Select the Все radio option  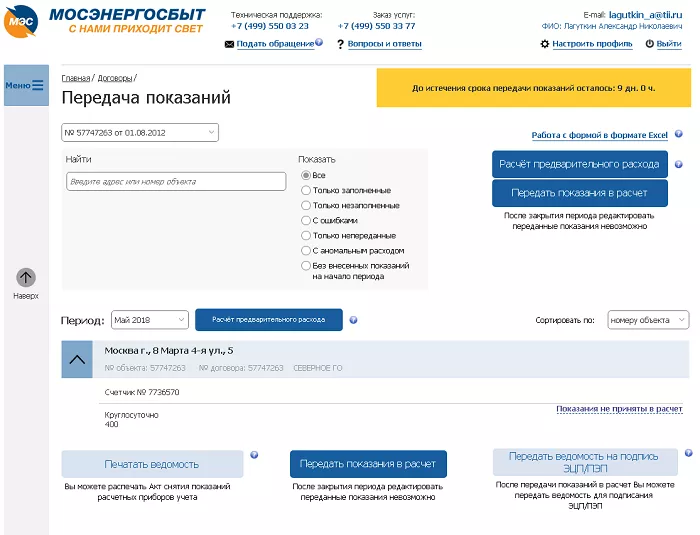[x=306, y=175]
